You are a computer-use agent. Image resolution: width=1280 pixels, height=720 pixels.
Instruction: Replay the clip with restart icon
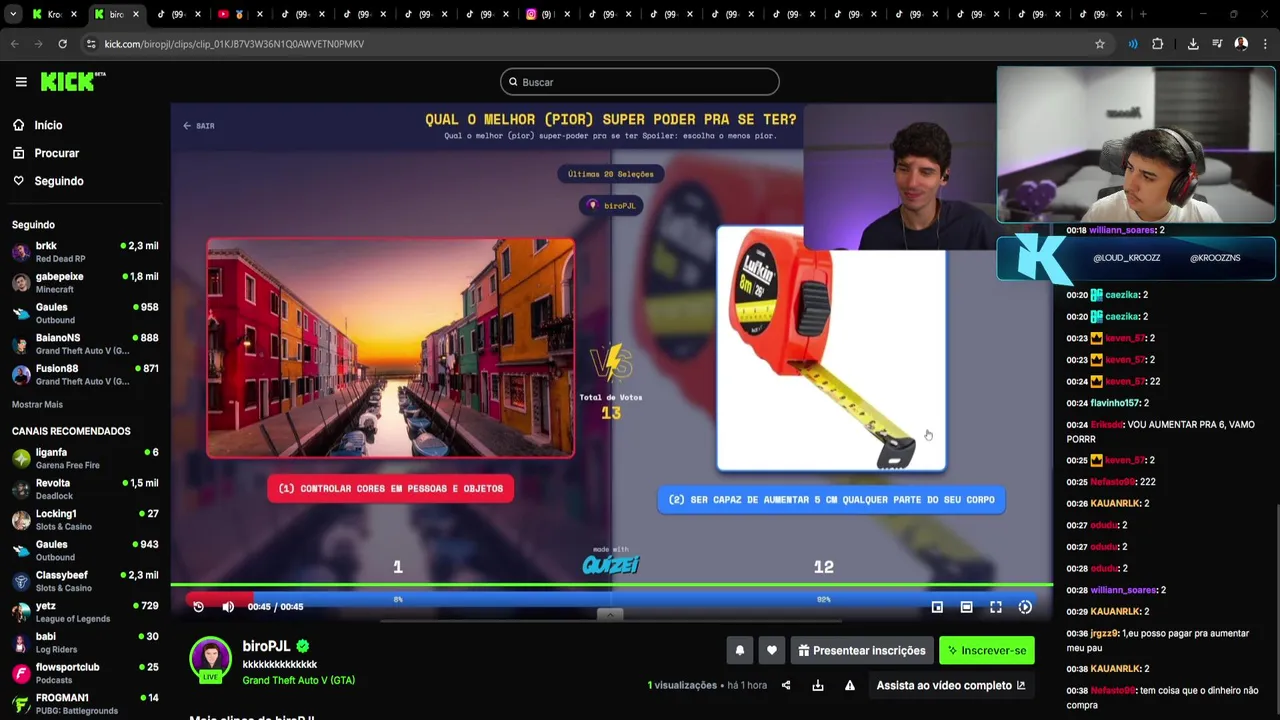[198, 607]
